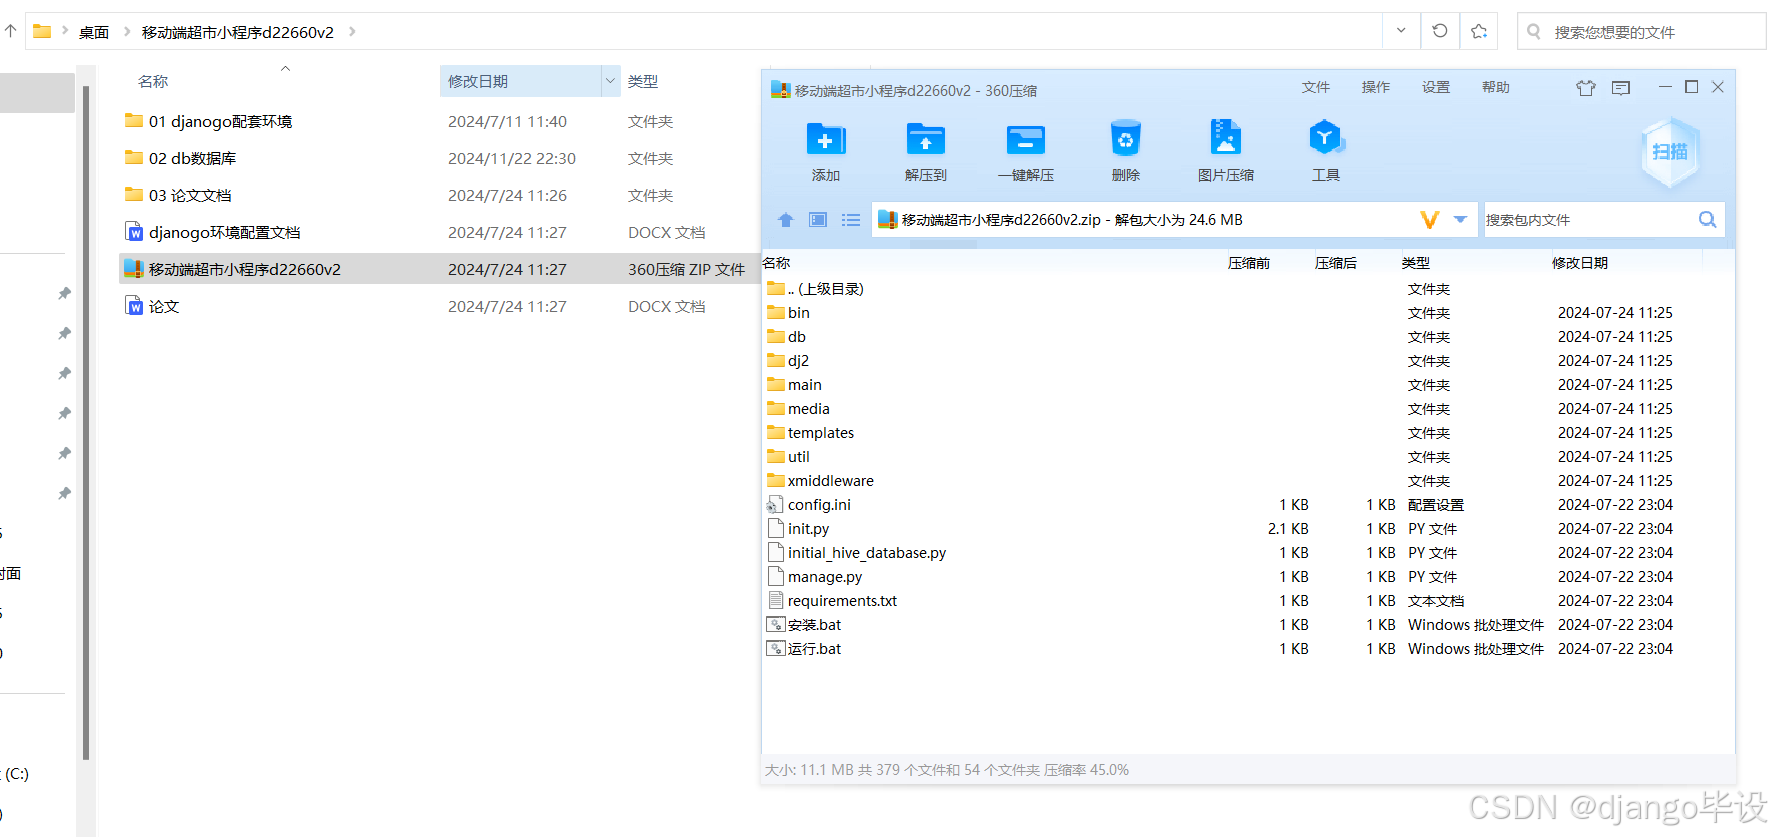This screenshot has width=1772, height=837.
Task: Expand the chevron after 移动端超市小程序d22660v2 breadcrumb
Action: pyautogui.click(x=352, y=32)
